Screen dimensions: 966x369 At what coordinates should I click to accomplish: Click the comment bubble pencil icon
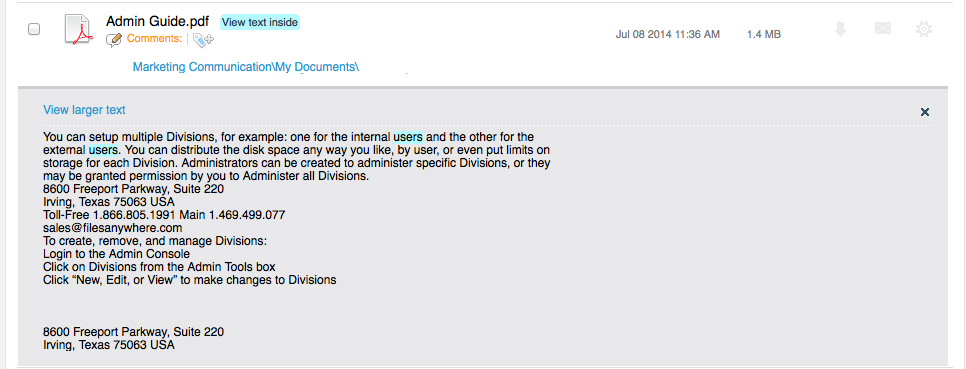tap(114, 40)
